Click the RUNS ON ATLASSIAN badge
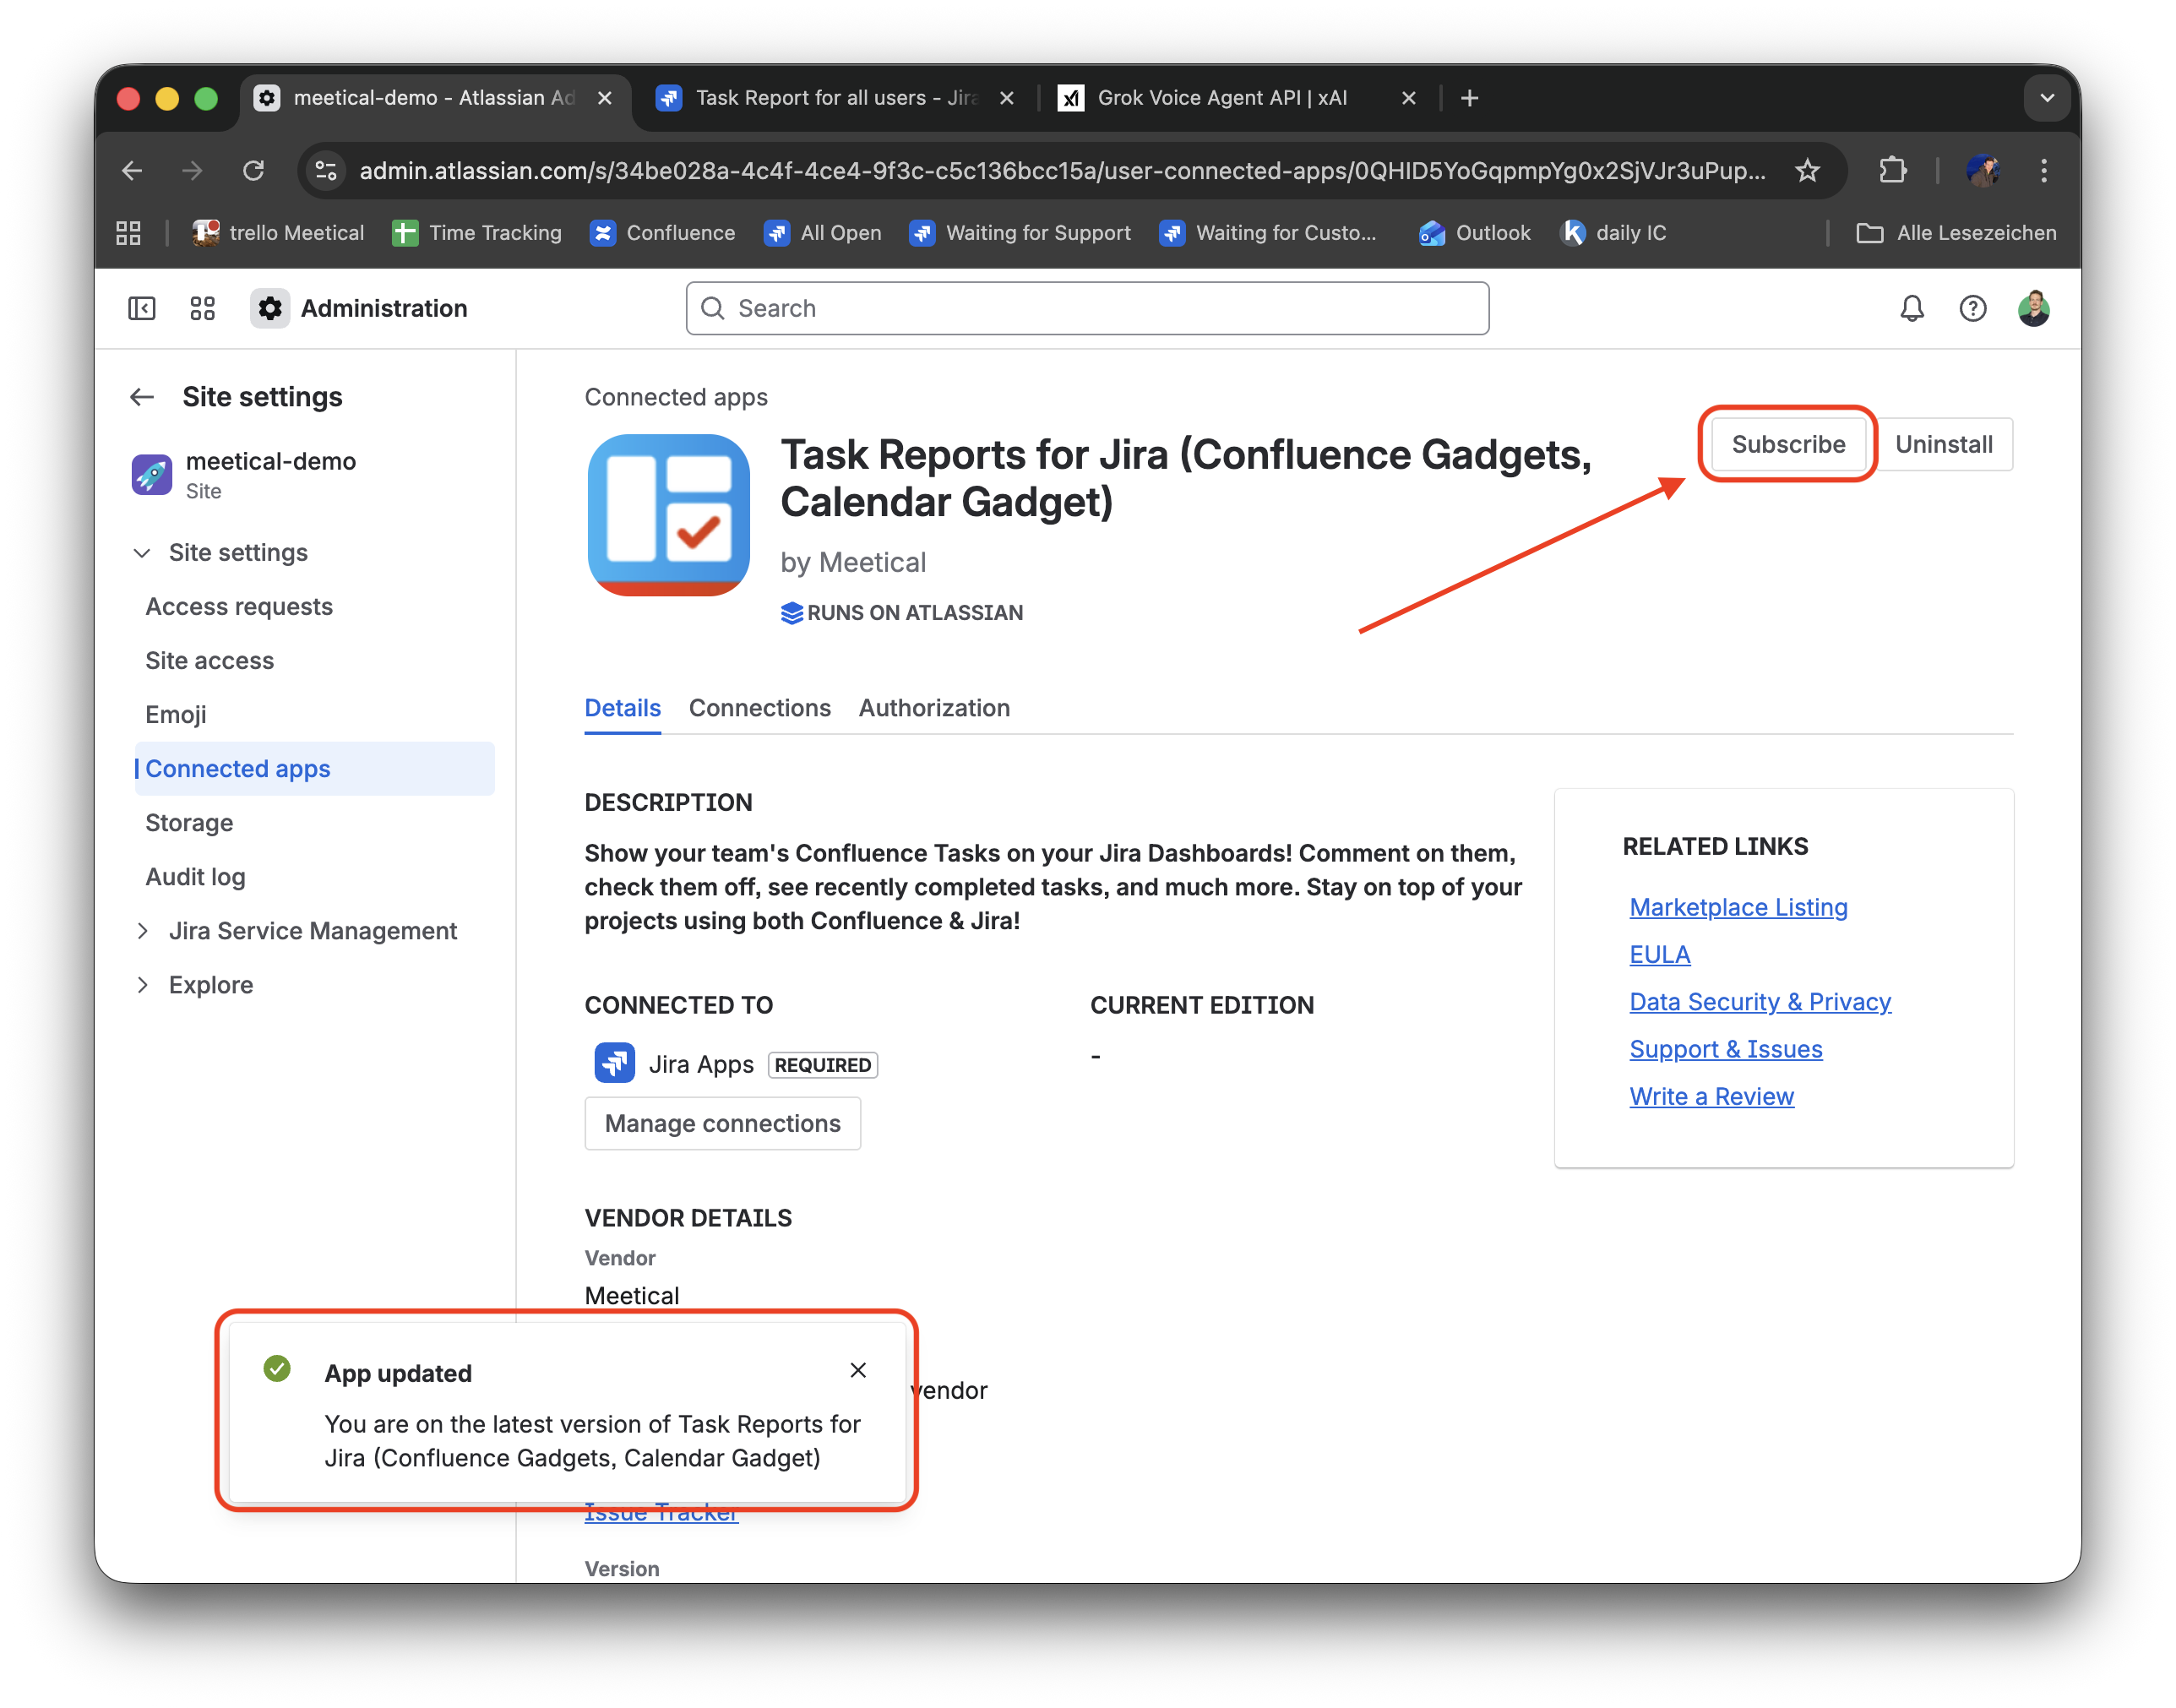Viewport: 2176px width, 1708px height. 901,612
